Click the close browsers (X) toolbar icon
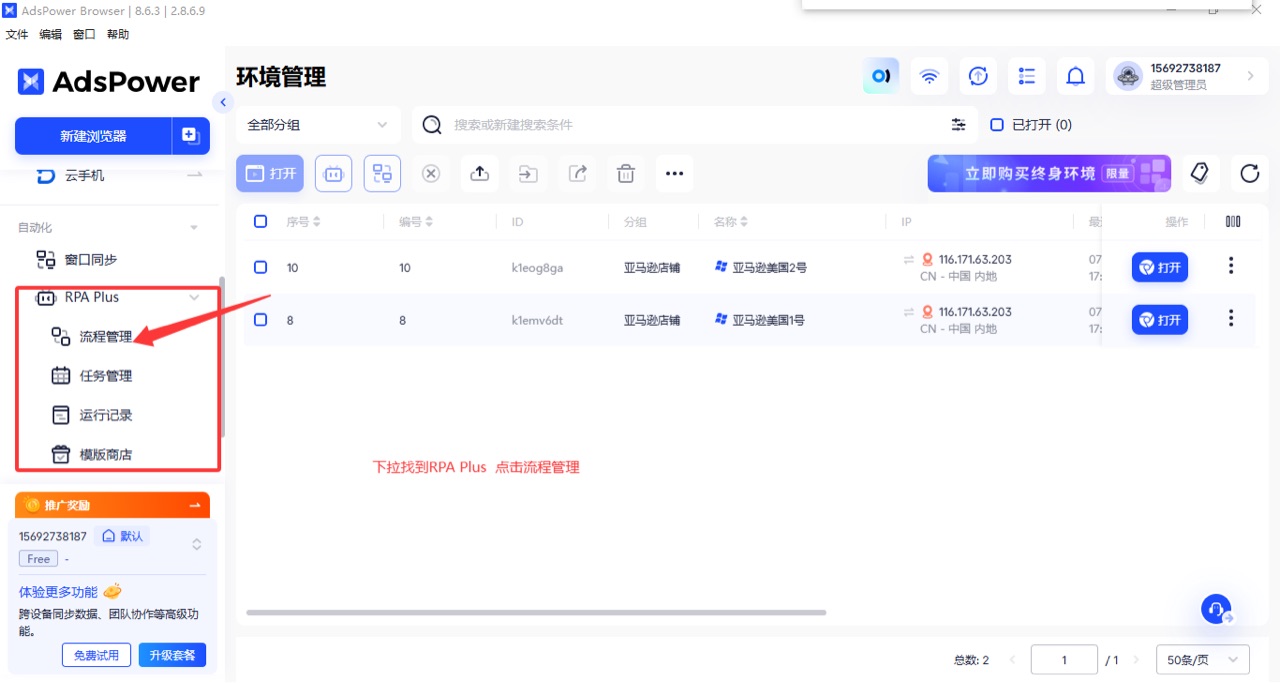 coord(431,173)
